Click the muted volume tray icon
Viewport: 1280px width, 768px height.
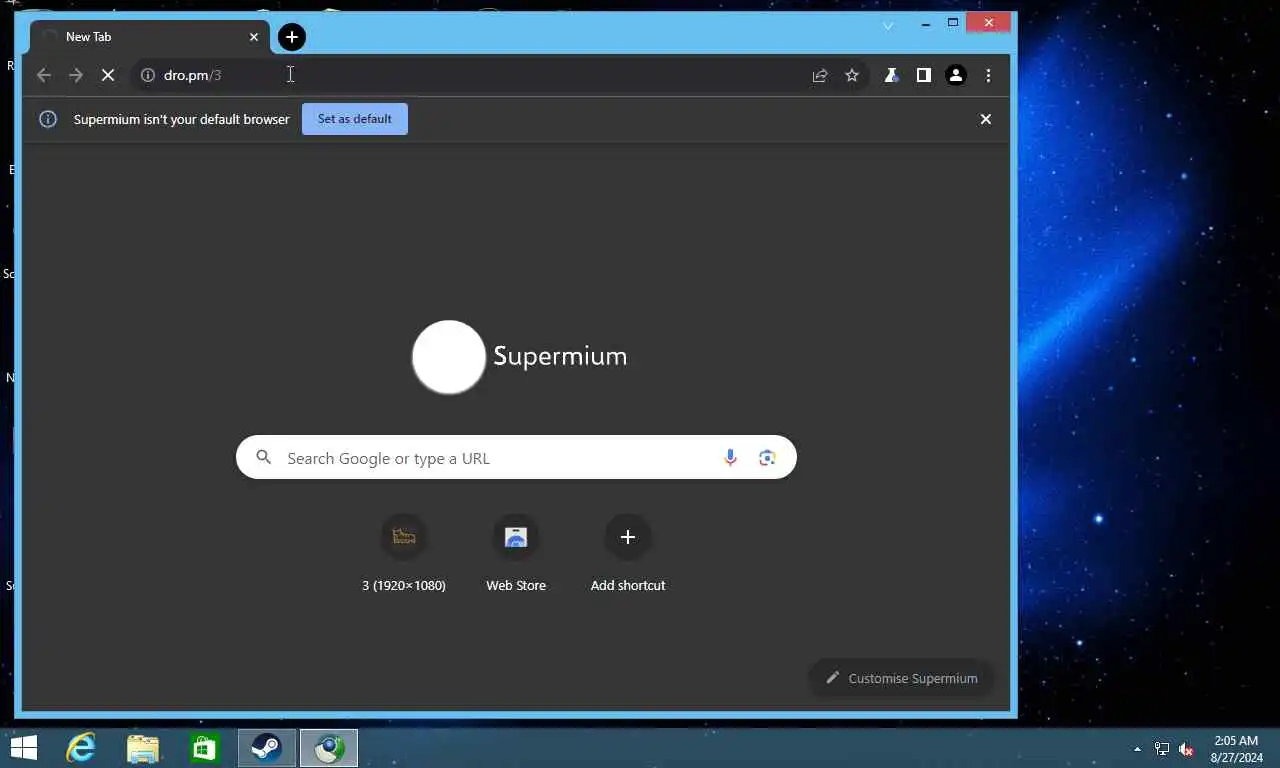(x=1187, y=749)
